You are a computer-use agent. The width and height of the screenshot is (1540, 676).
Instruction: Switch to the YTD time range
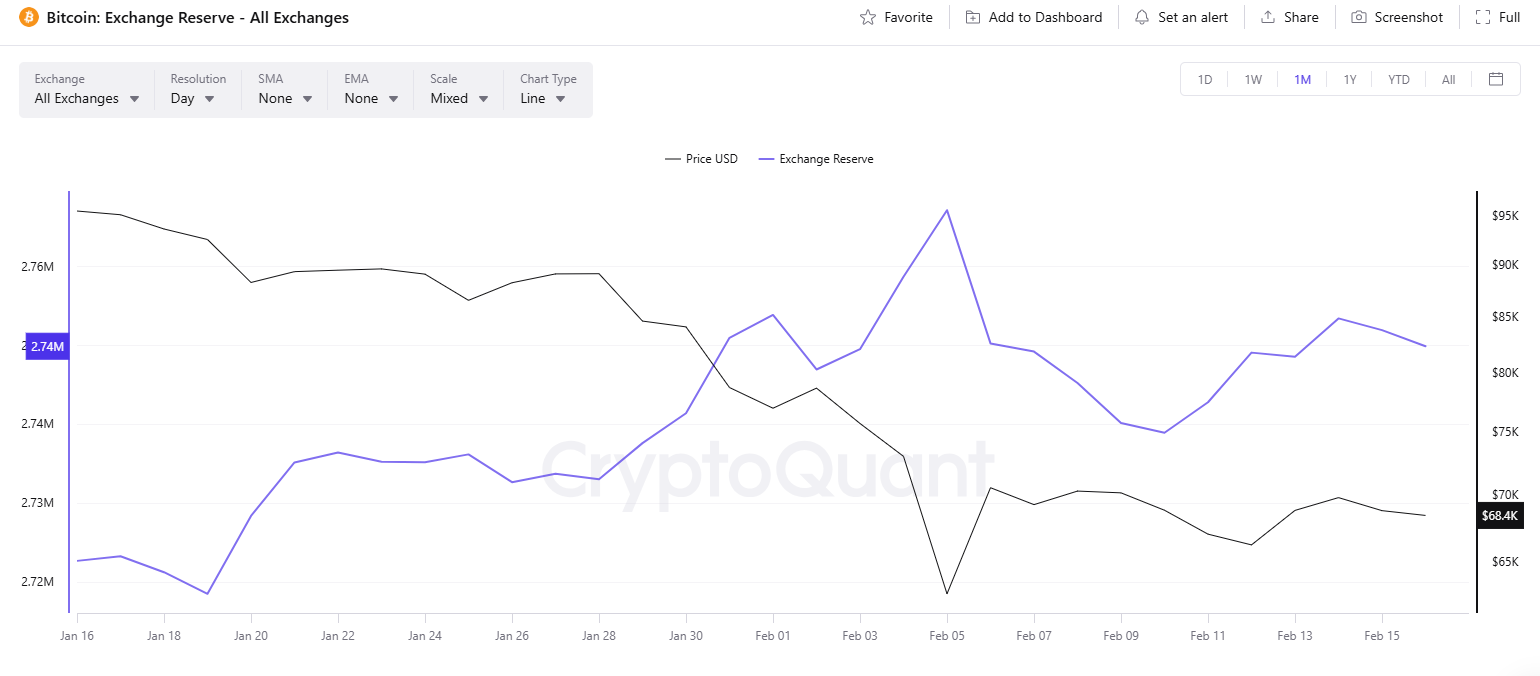[x=1398, y=80]
